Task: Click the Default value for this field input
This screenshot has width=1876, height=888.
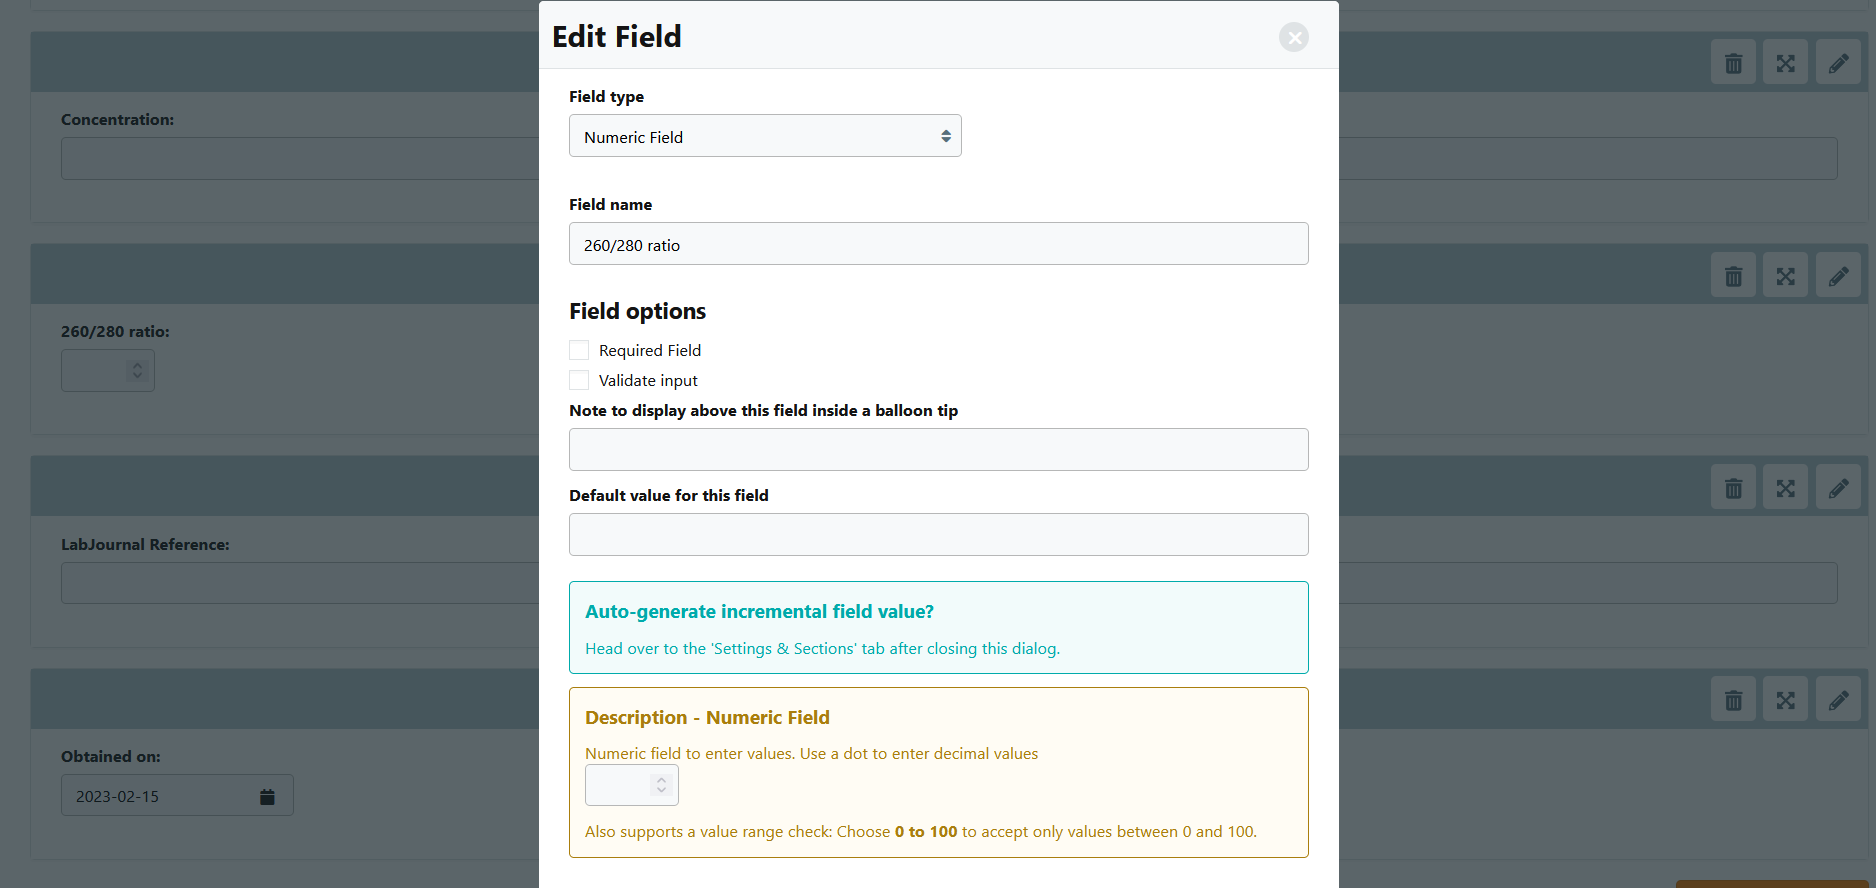Action: tap(938, 534)
